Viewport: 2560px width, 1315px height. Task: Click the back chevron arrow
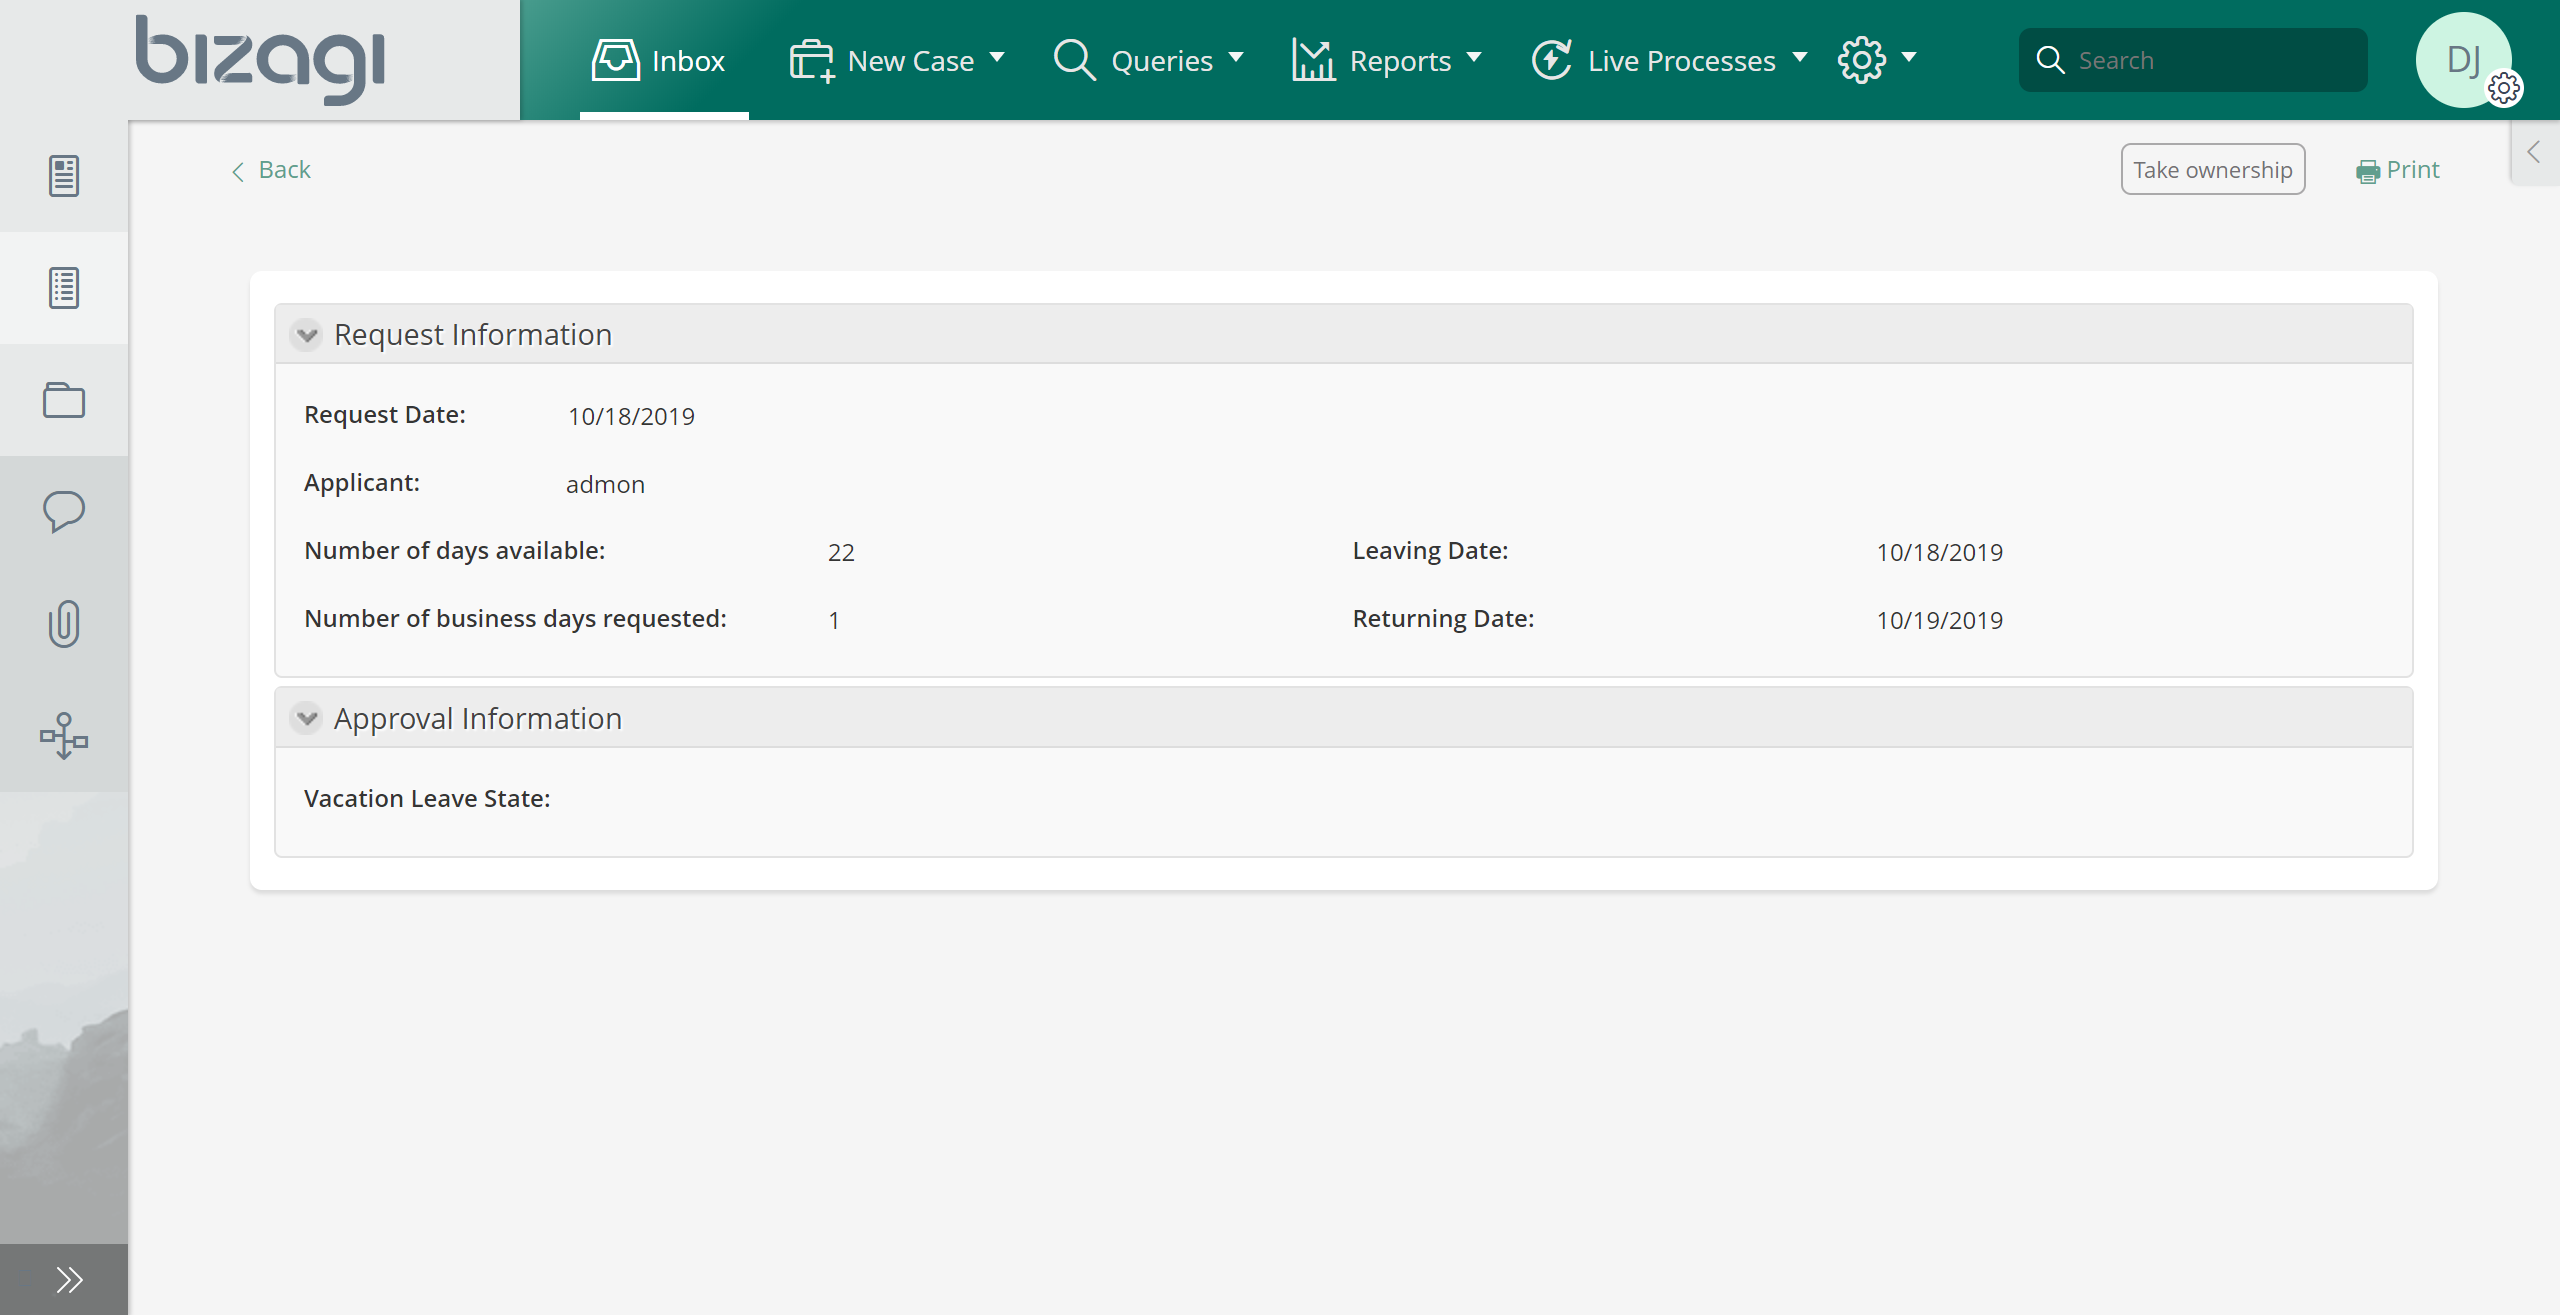click(x=238, y=171)
